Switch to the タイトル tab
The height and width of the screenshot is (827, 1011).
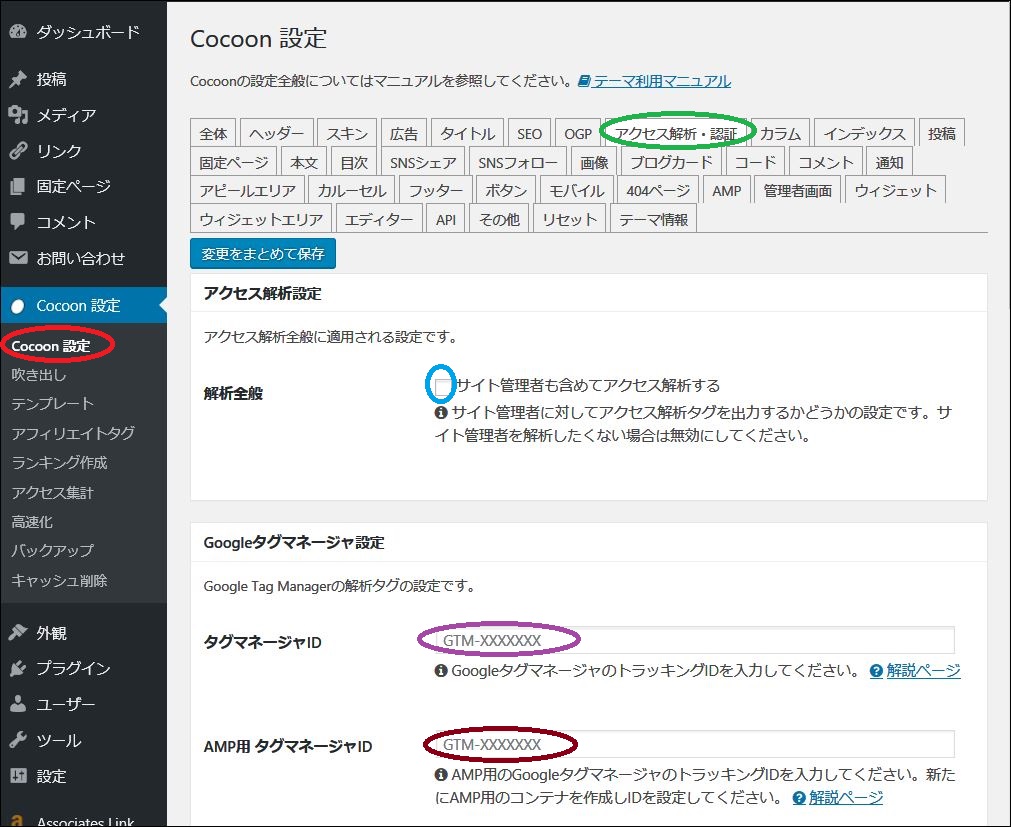467,133
